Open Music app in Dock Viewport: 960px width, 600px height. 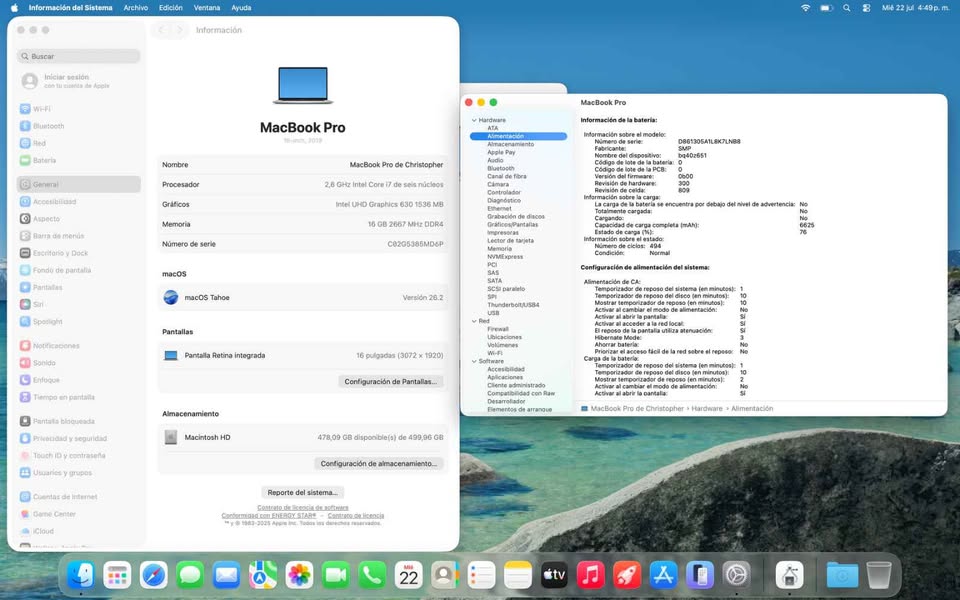[x=591, y=575]
